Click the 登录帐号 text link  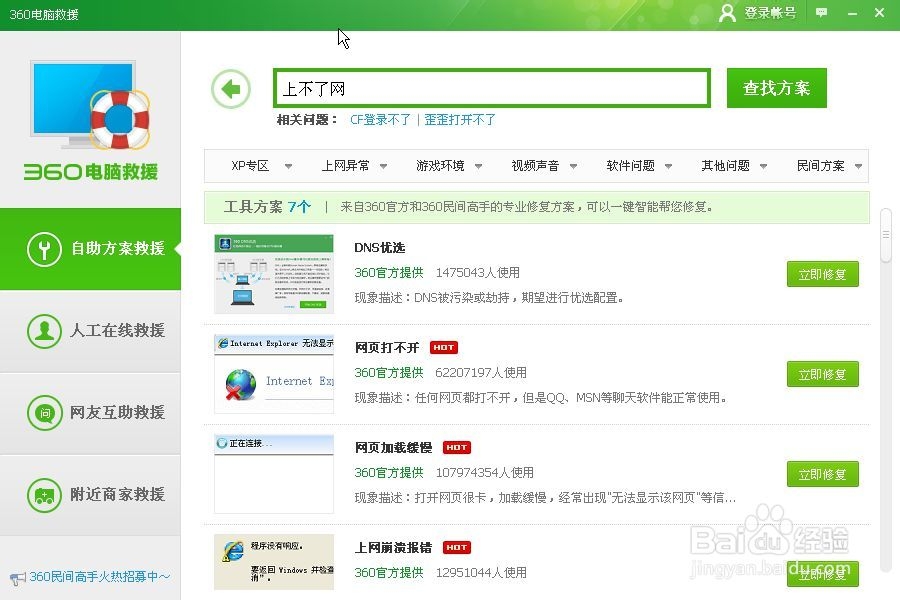770,13
